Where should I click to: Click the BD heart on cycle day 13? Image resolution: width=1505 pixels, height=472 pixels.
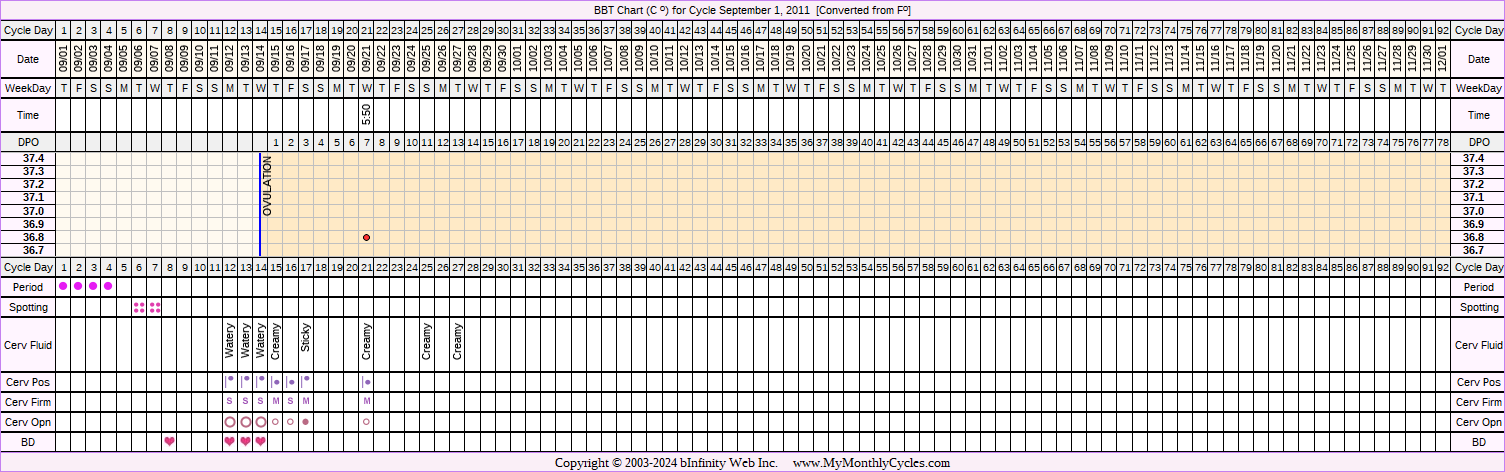245,441
